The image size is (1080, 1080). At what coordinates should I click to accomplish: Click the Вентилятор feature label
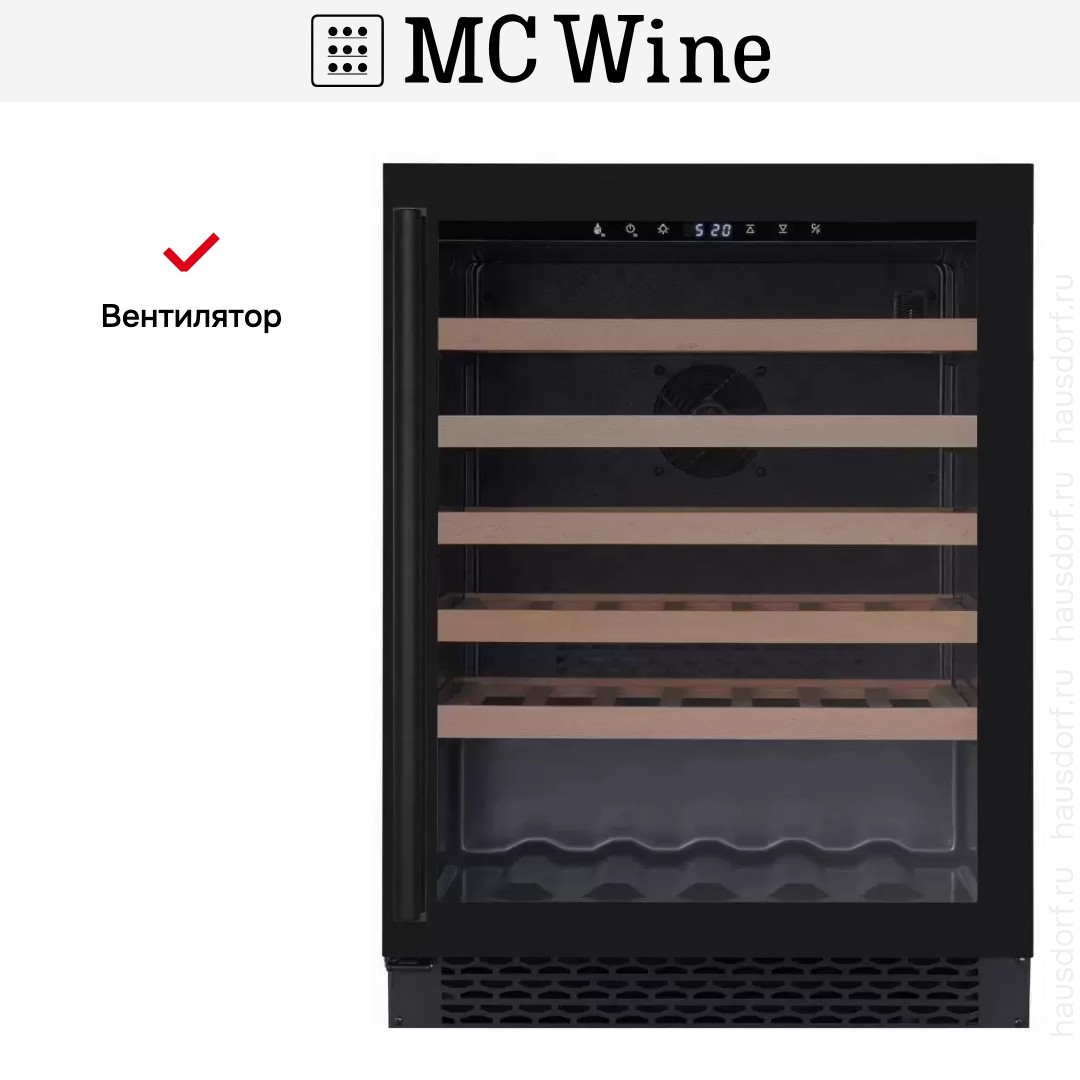click(191, 317)
